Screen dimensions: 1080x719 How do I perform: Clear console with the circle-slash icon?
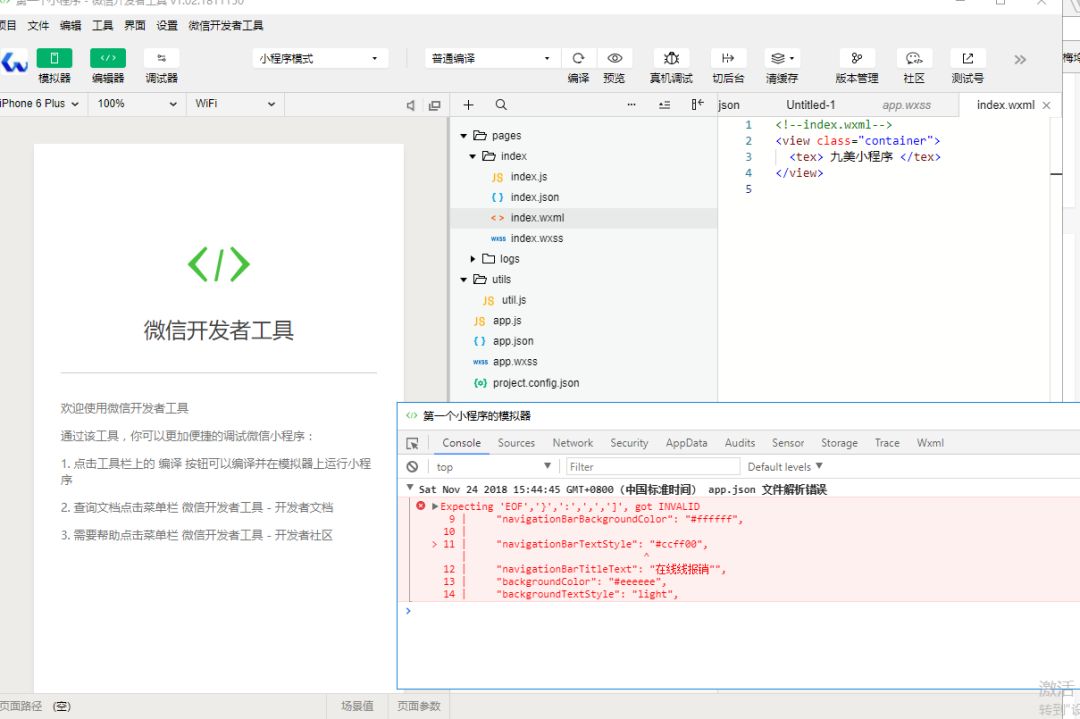point(412,467)
